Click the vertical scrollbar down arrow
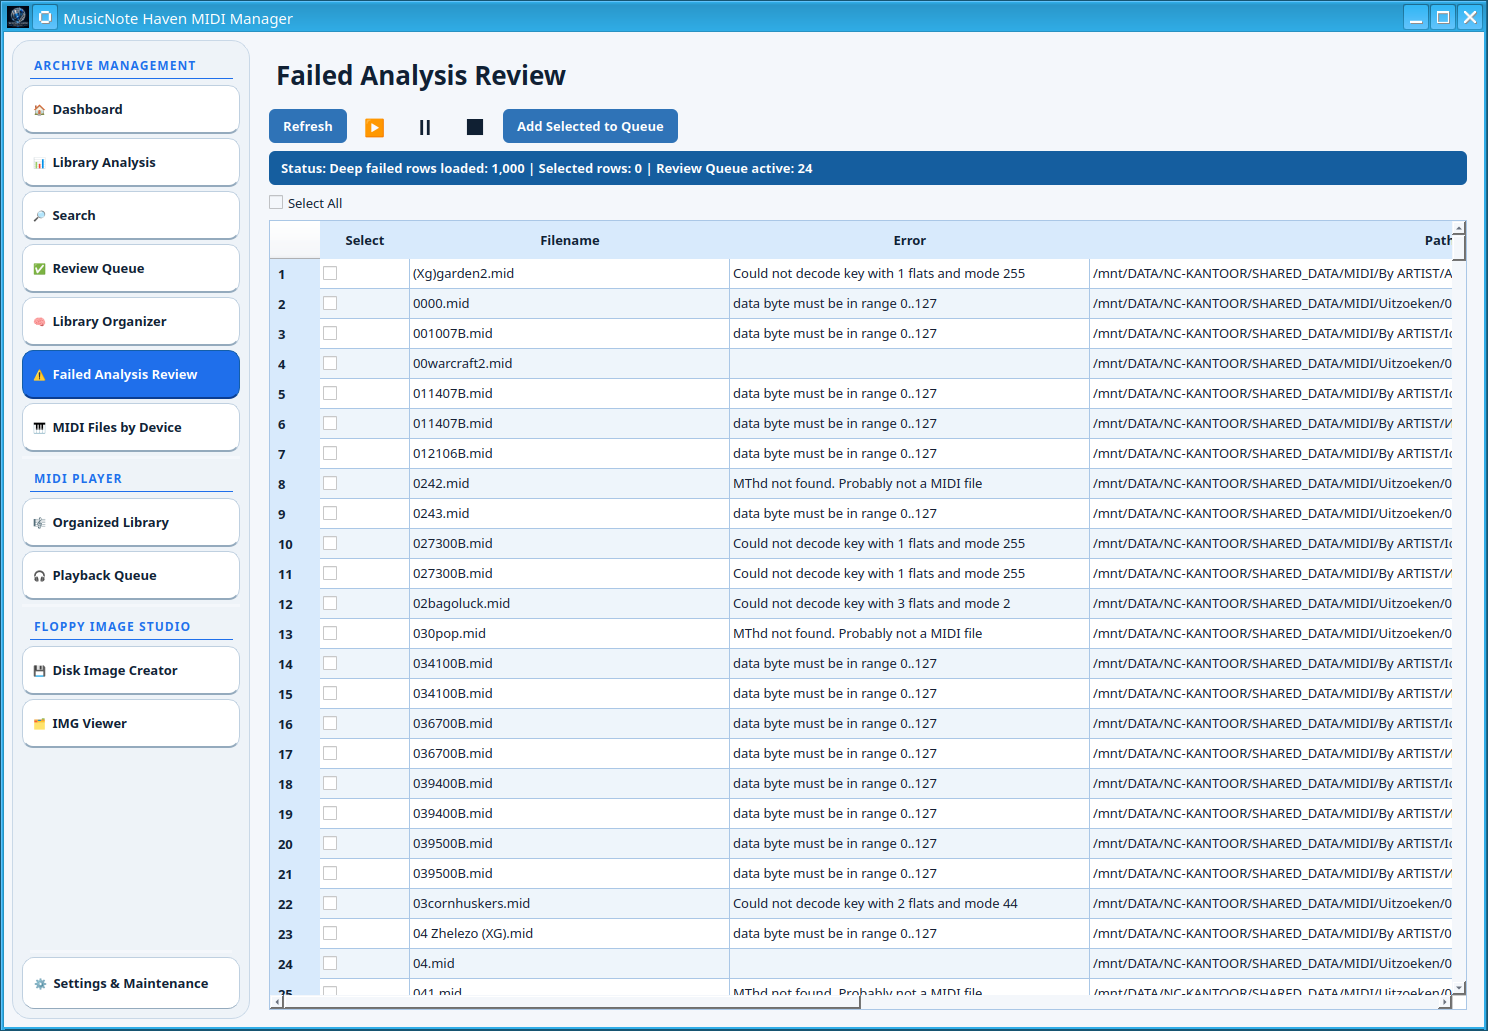1488x1031 pixels. click(x=1459, y=988)
